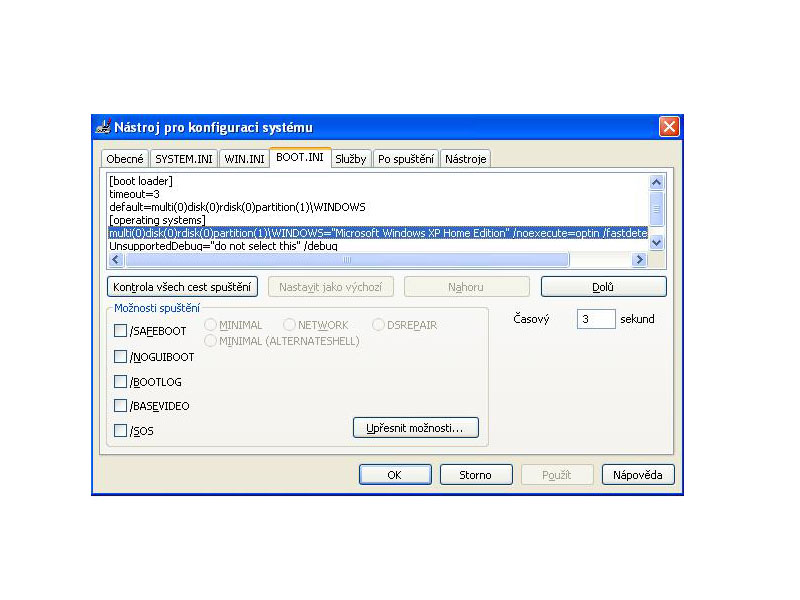Open the Po spuštění tab
800x600 pixels.
pos(405,159)
